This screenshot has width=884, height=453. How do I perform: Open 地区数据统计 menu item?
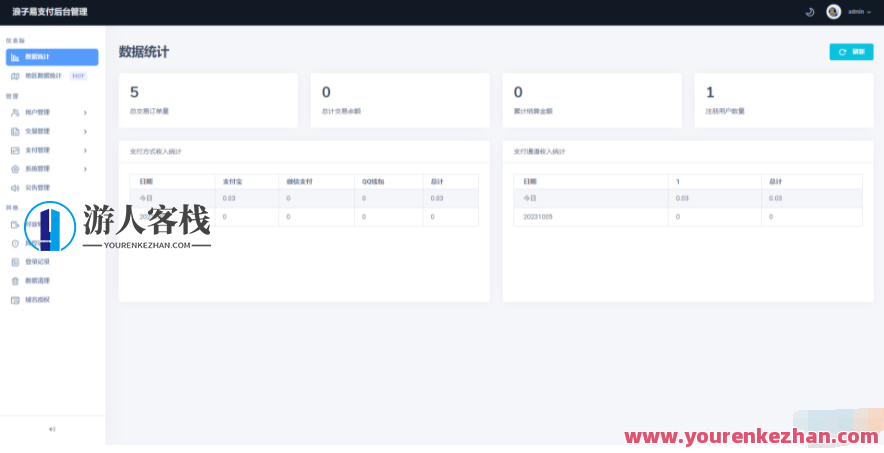(43, 76)
